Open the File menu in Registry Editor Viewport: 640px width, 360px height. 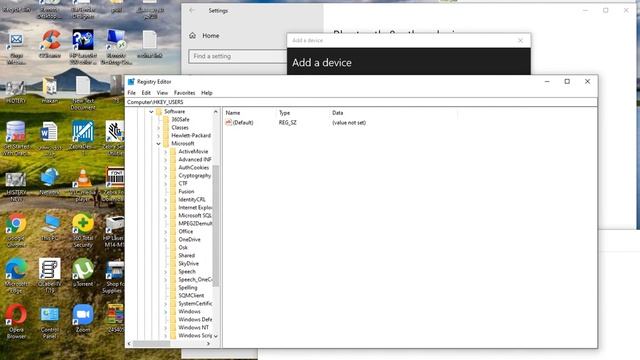point(131,93)
